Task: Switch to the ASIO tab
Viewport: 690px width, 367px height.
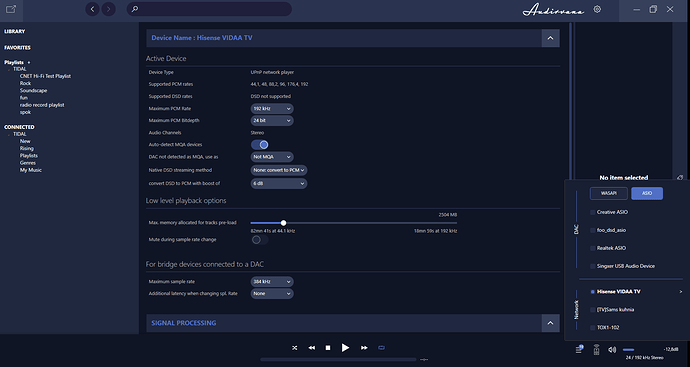Action: 647,193
